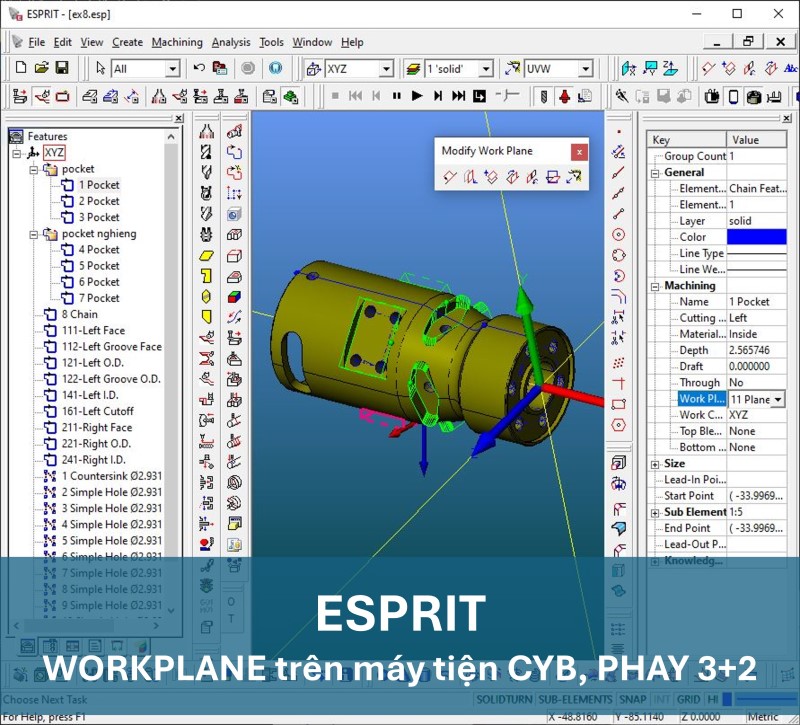Open the XYZ work plane dropdown
This screenshot has height=725, width=800.
pos(385,69)
